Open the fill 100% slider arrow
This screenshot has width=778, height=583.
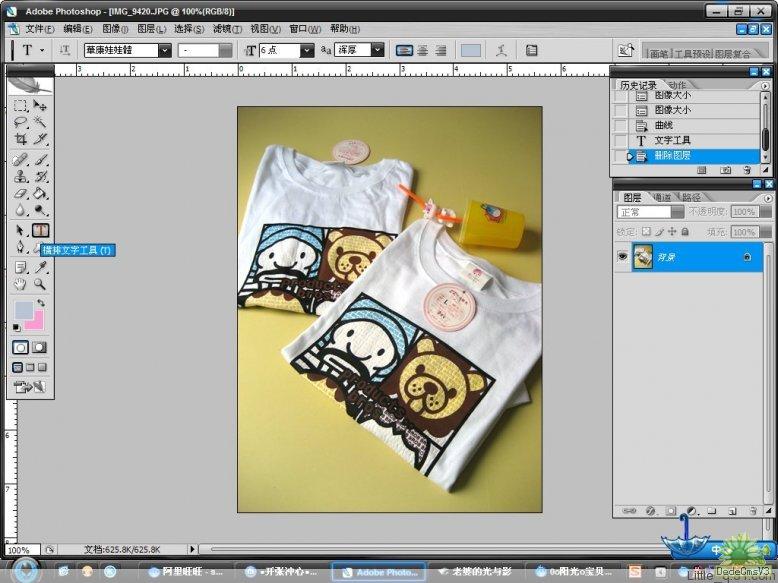point(766,232)
